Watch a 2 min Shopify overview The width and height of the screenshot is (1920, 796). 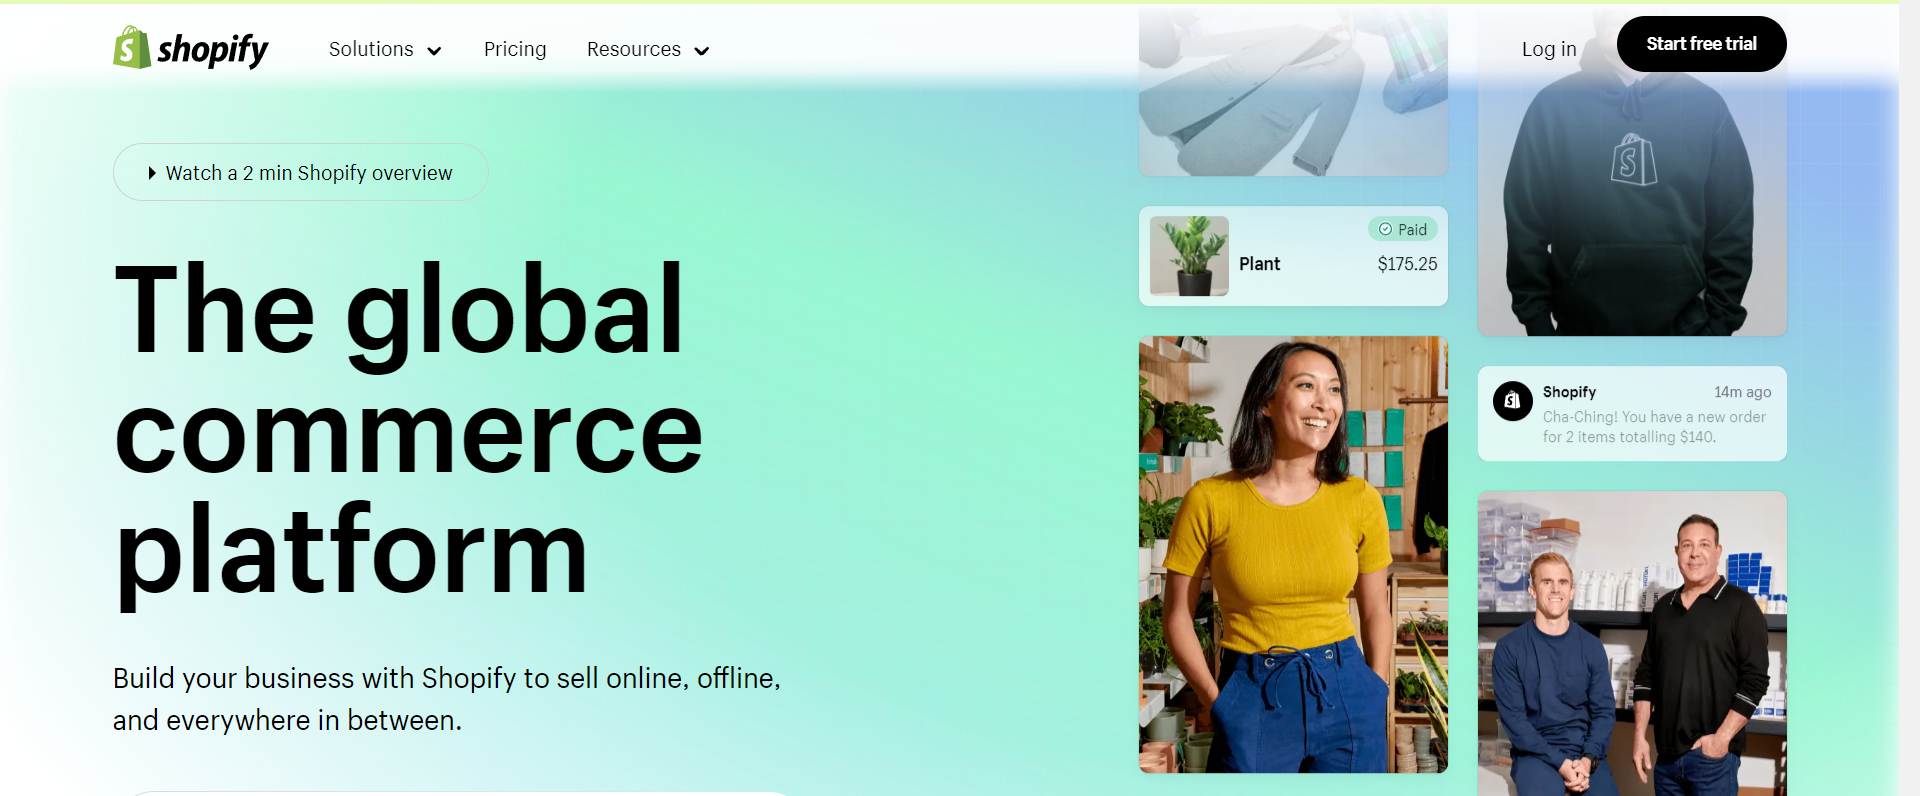[300, 172]
